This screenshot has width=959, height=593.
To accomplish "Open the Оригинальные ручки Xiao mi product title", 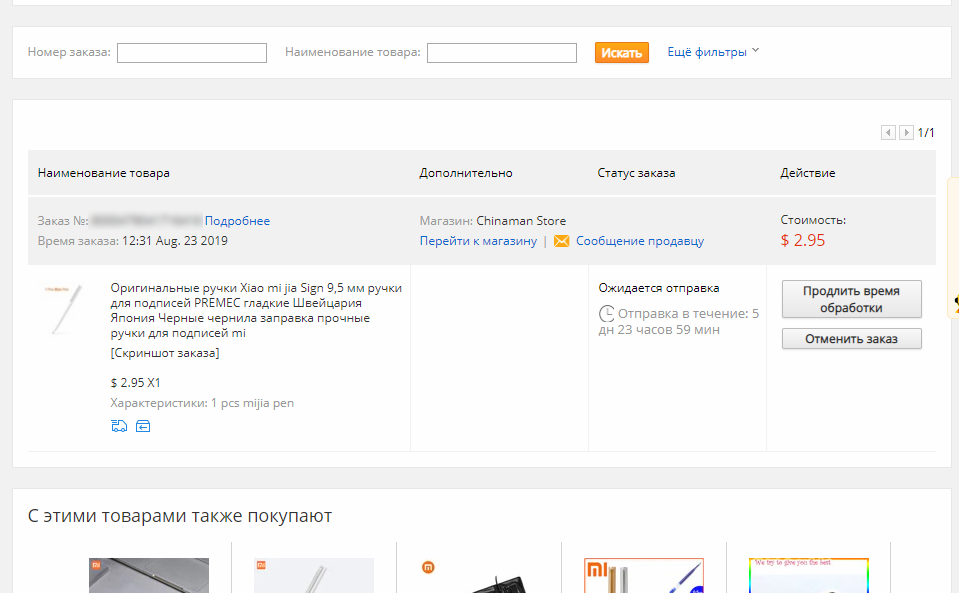I will click(256, 310).
